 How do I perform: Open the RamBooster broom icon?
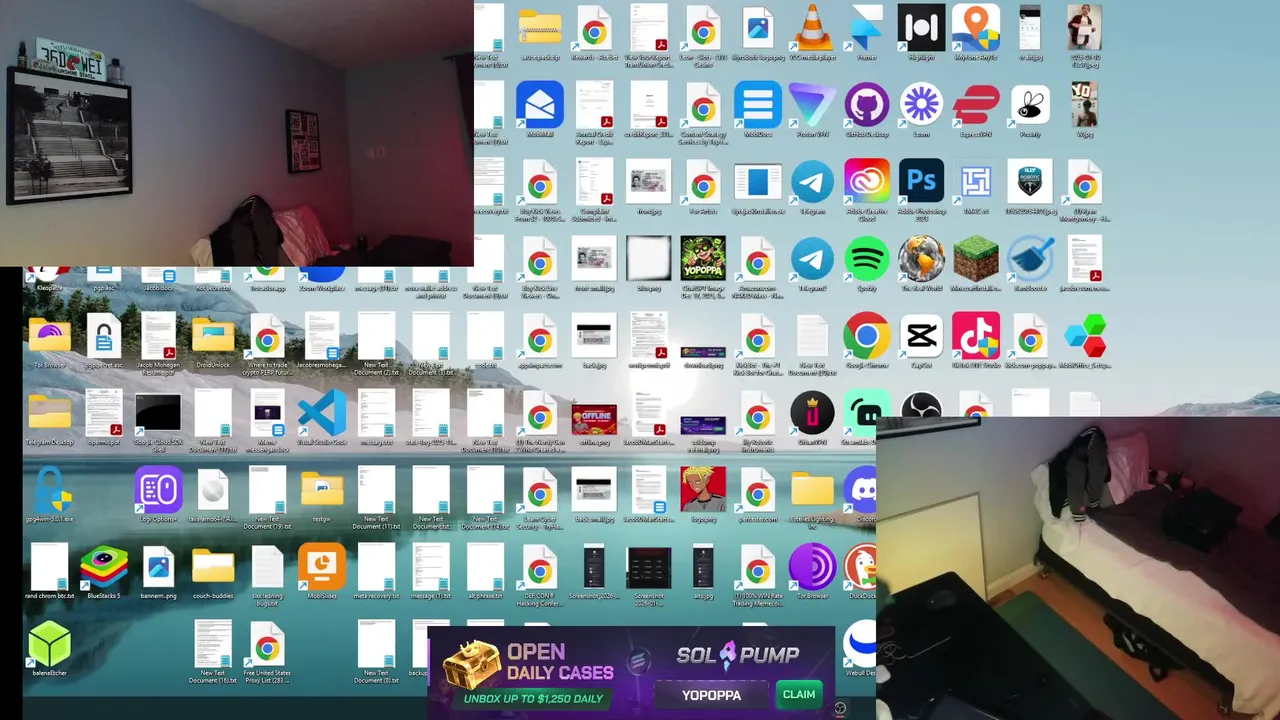pos(1030,260)
